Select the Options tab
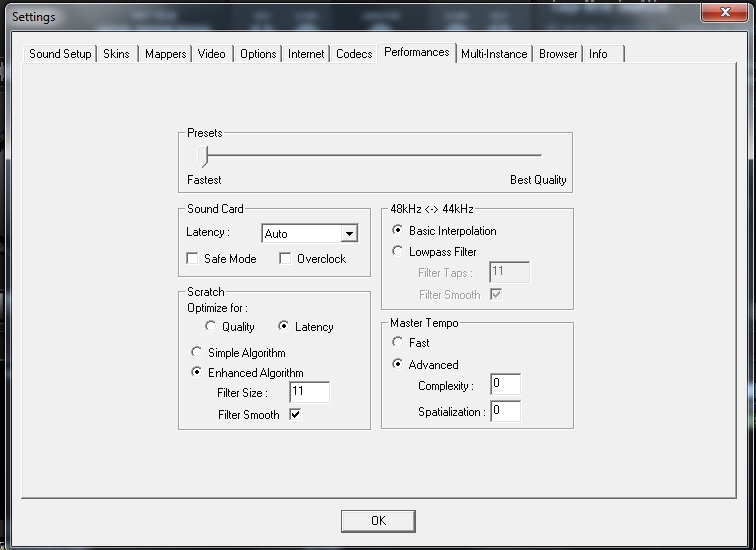Viewport: 756px width, 550px height. pyautogui.click(x=258, y=54)
